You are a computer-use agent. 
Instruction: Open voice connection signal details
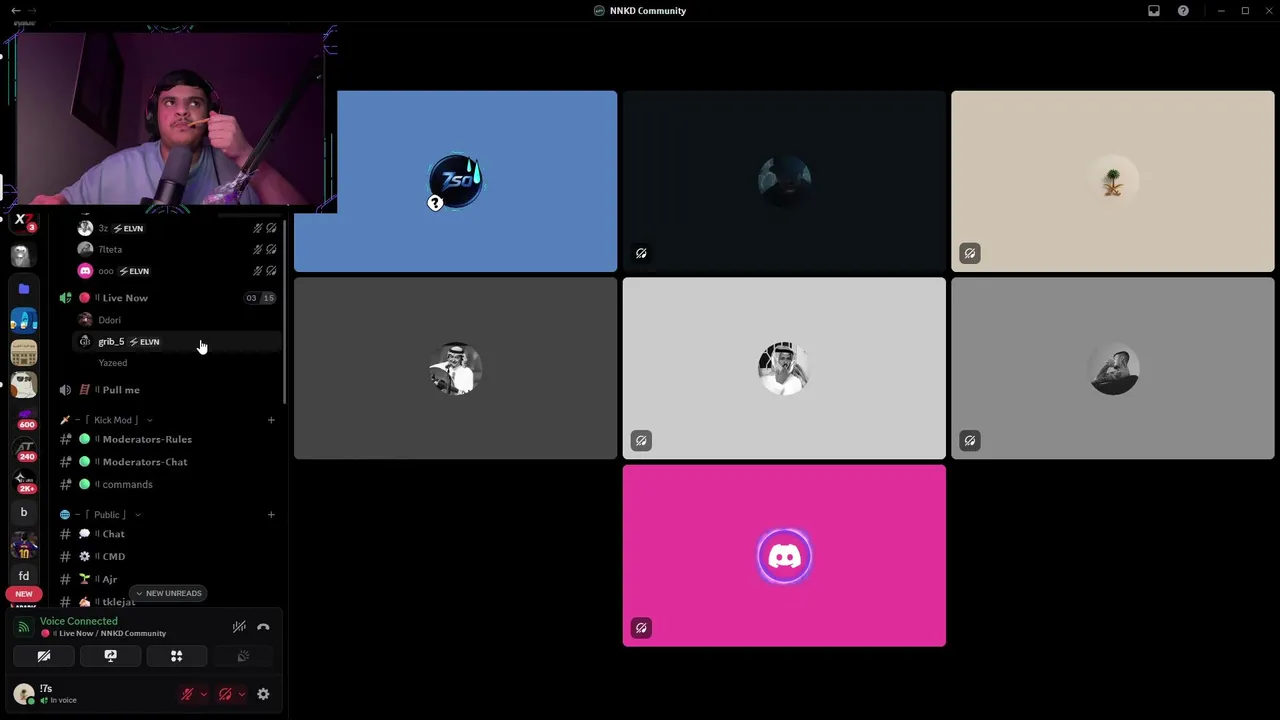[x=24, y=627]
